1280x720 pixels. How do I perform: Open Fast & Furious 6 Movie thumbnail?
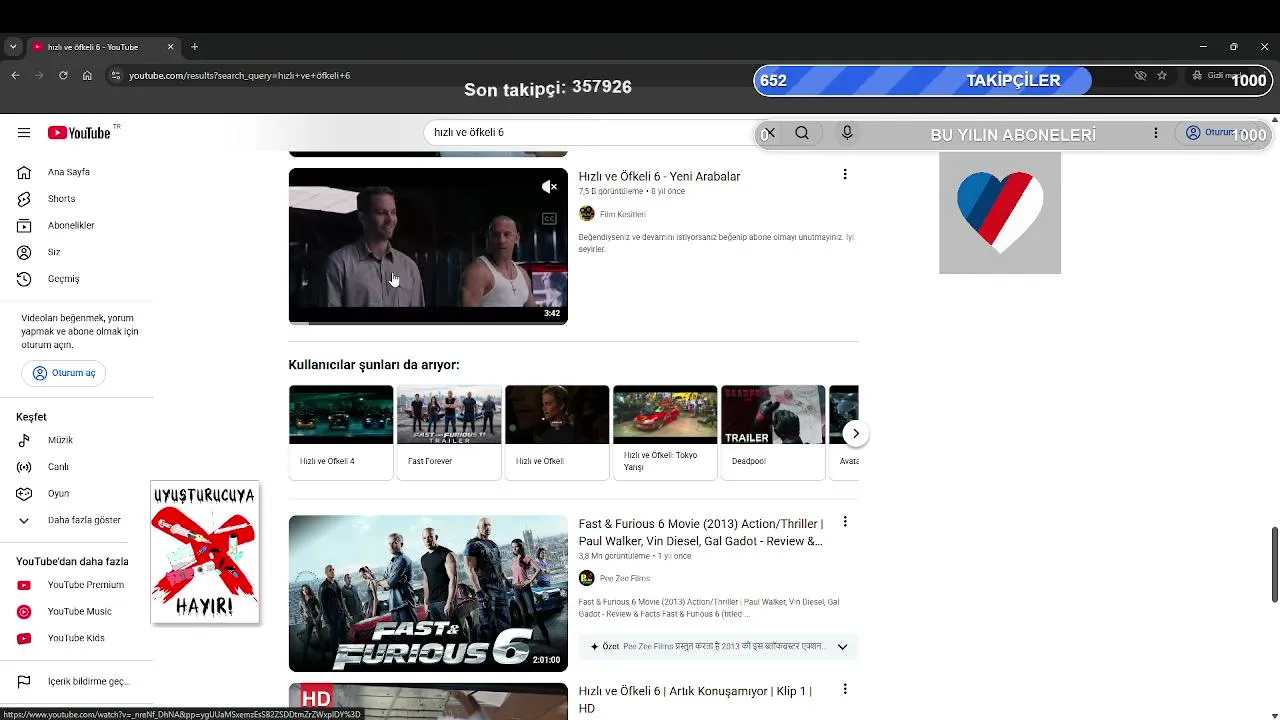click(428, 593)
